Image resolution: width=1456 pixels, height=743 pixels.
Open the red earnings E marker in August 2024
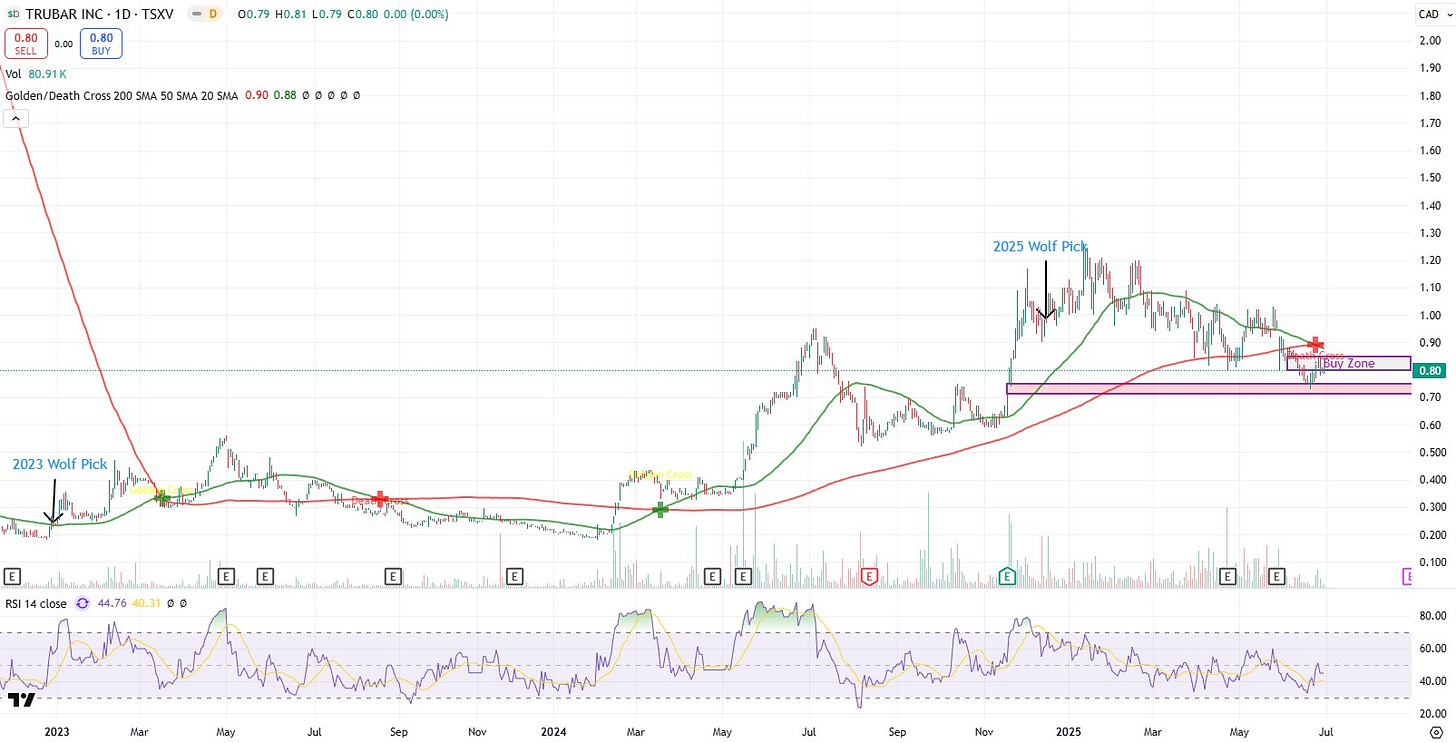coord(869,576)
